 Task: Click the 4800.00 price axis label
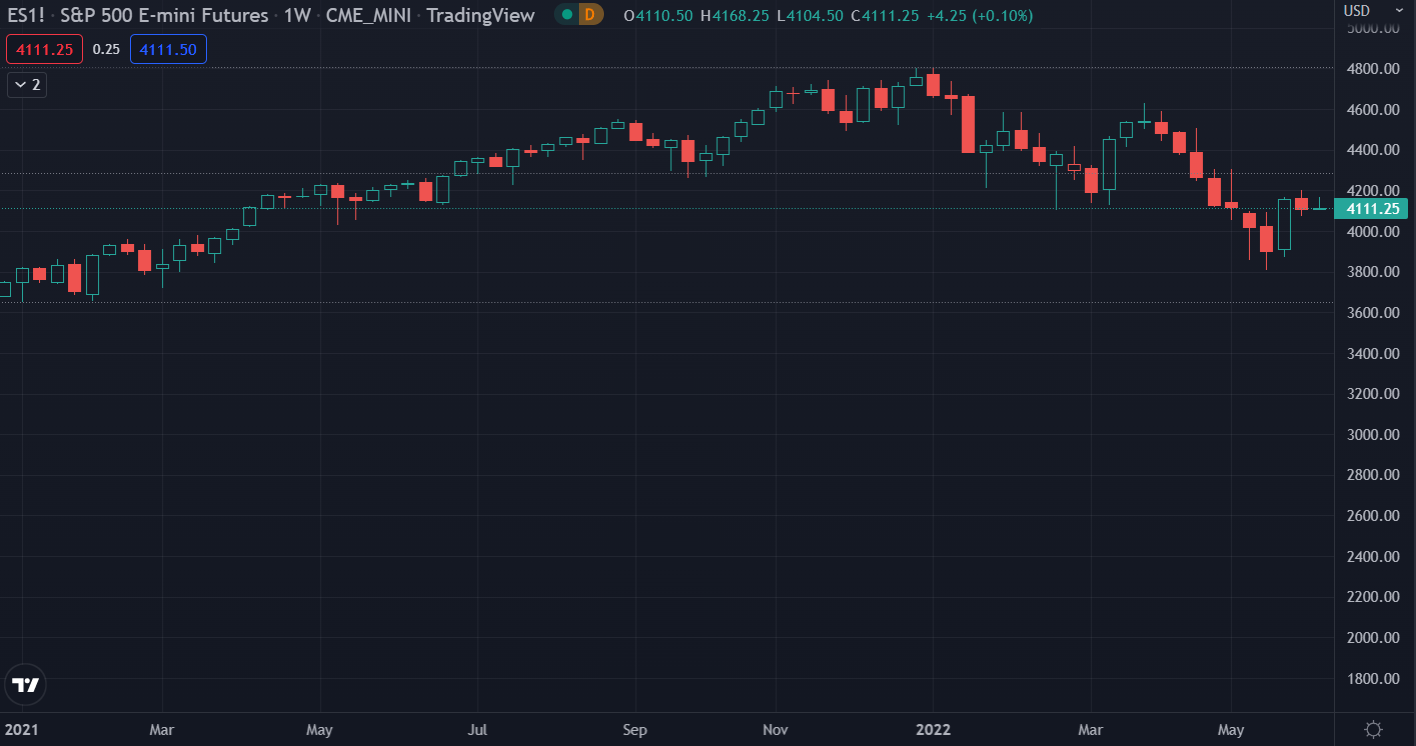pos(1373,69)
